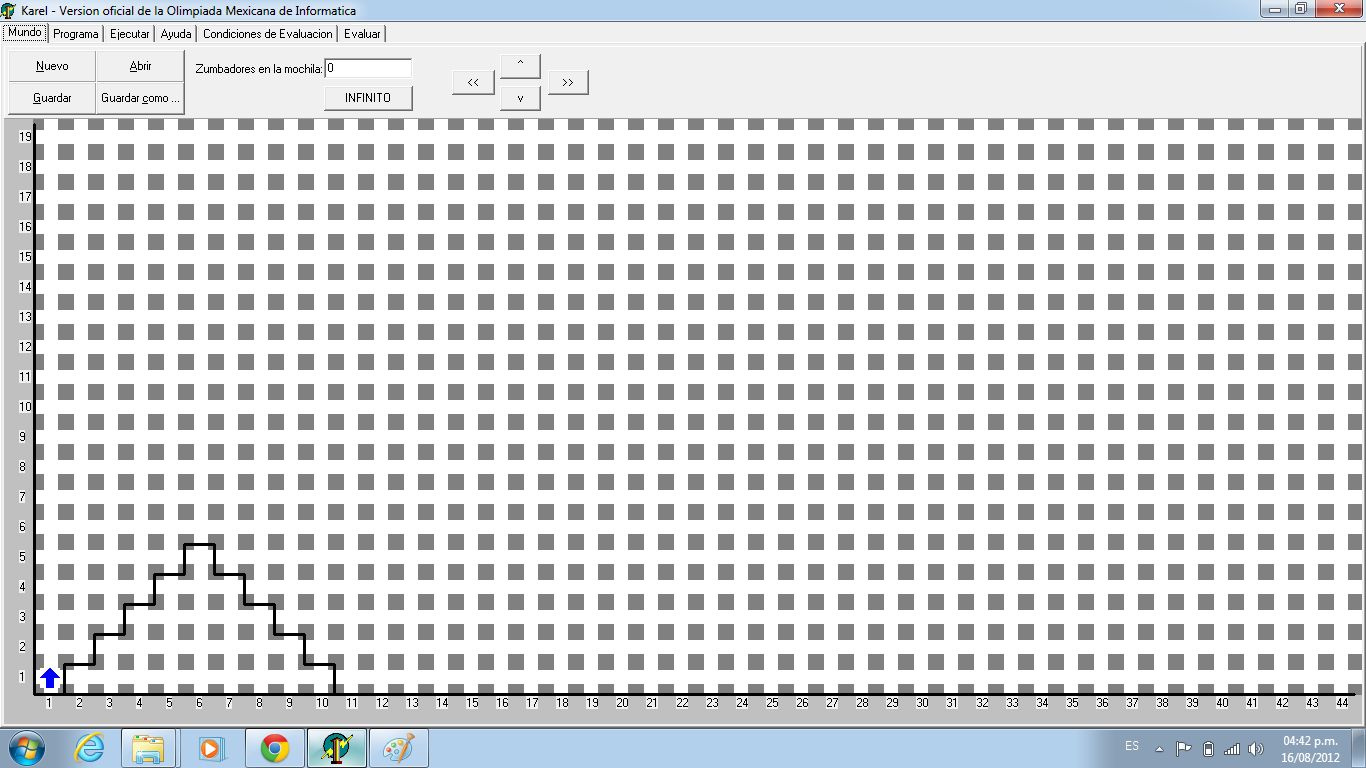Open Windows Explorer folder icon in taskbar

pyautogui.click(x=148, y=748)
